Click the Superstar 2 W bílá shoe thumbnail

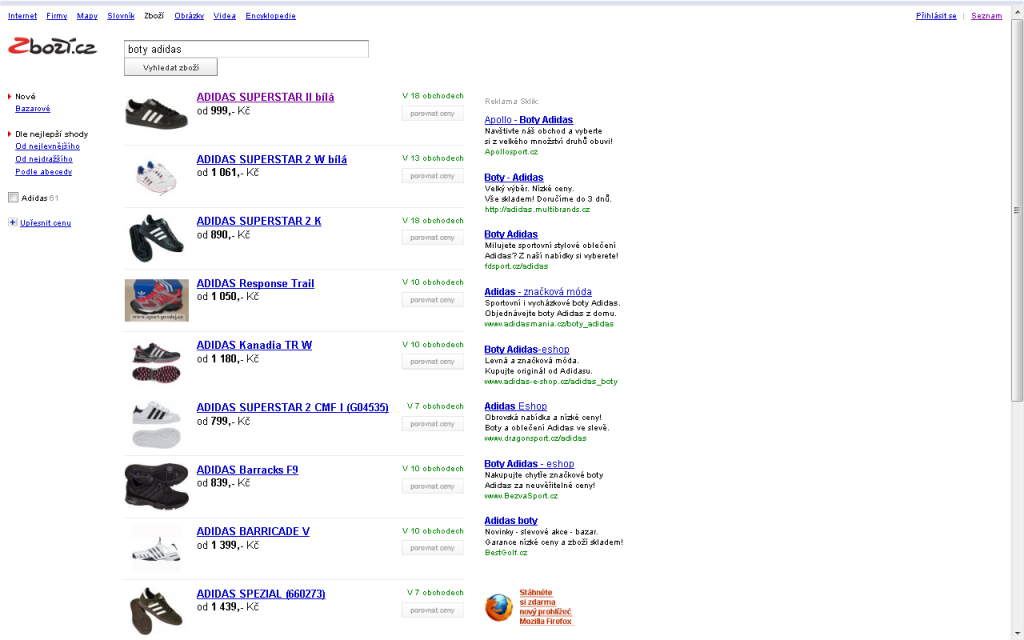pos(156,176)
